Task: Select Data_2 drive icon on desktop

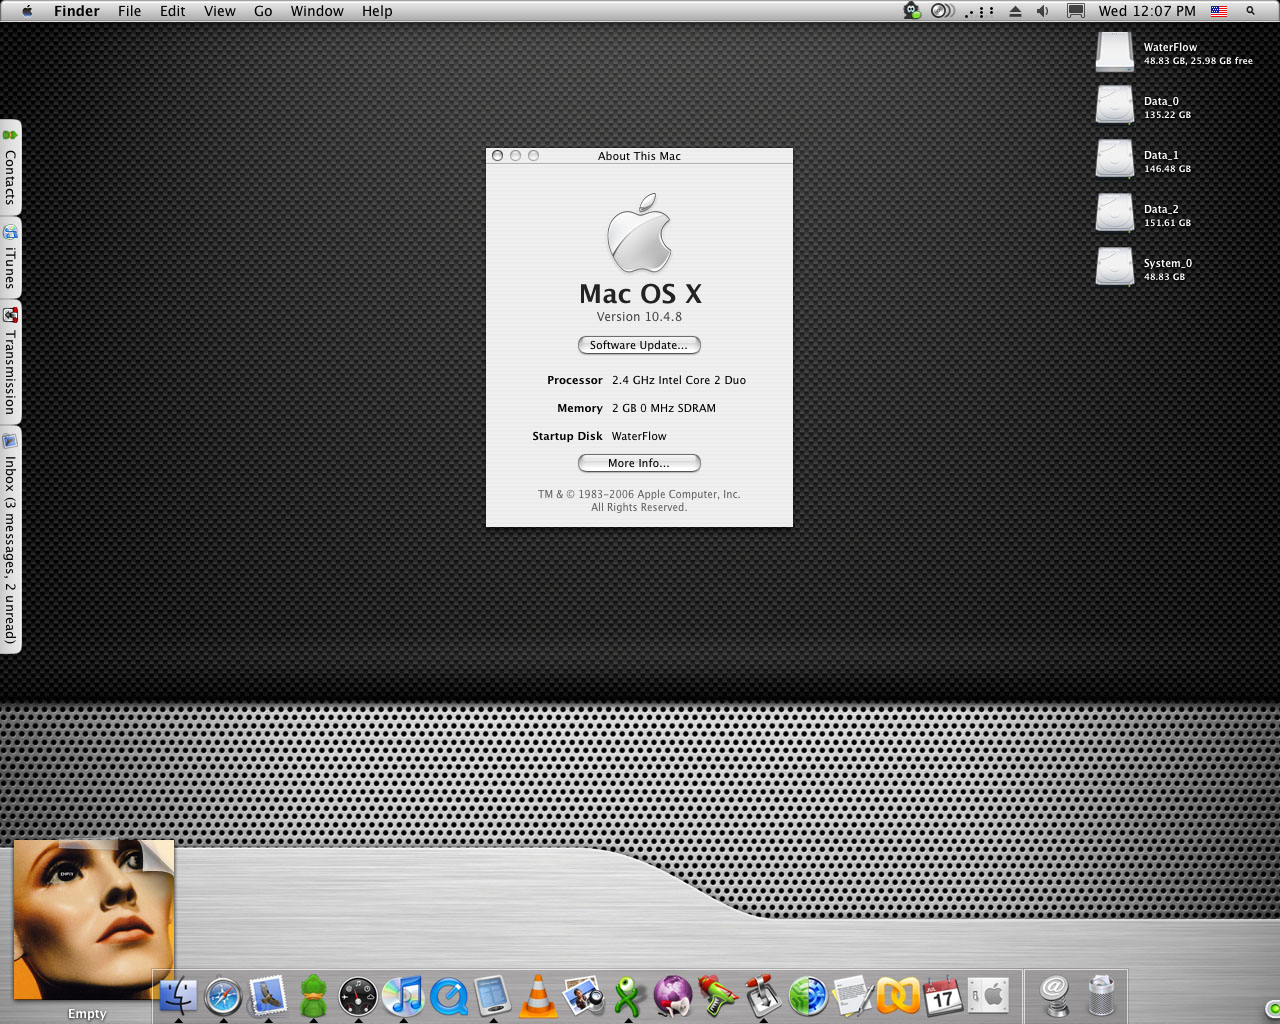Action: pos(1114,213)
